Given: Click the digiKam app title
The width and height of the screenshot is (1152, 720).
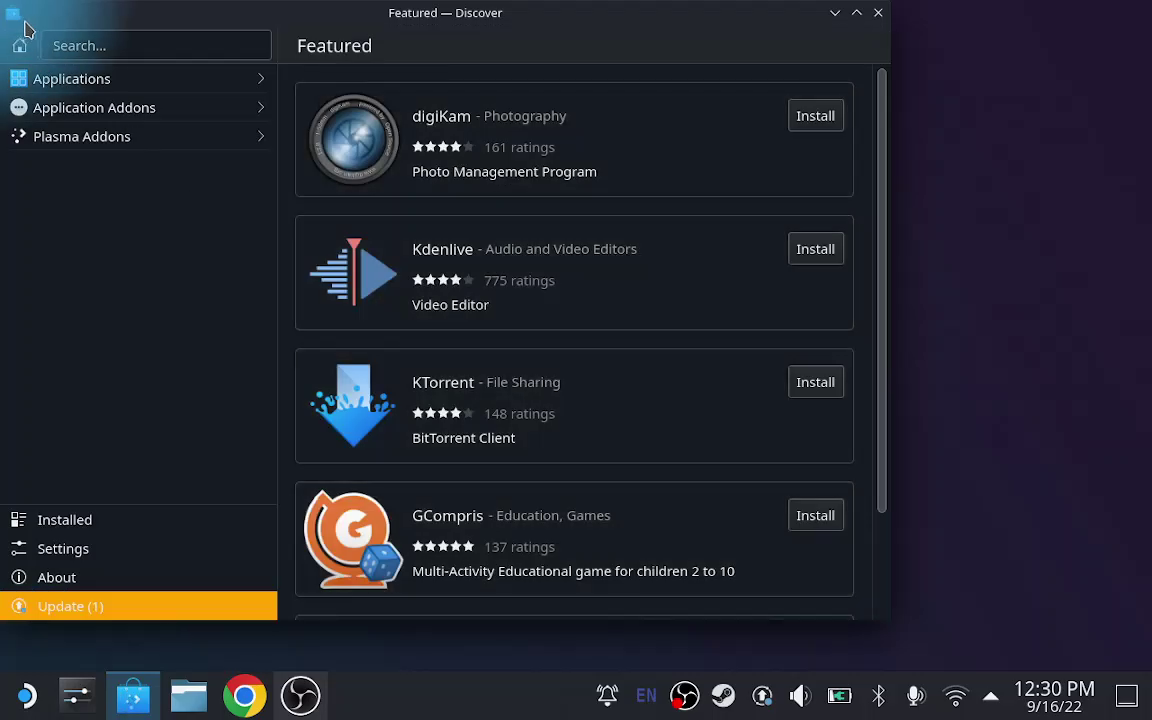Looking at the screenshot, I should 442,116.
